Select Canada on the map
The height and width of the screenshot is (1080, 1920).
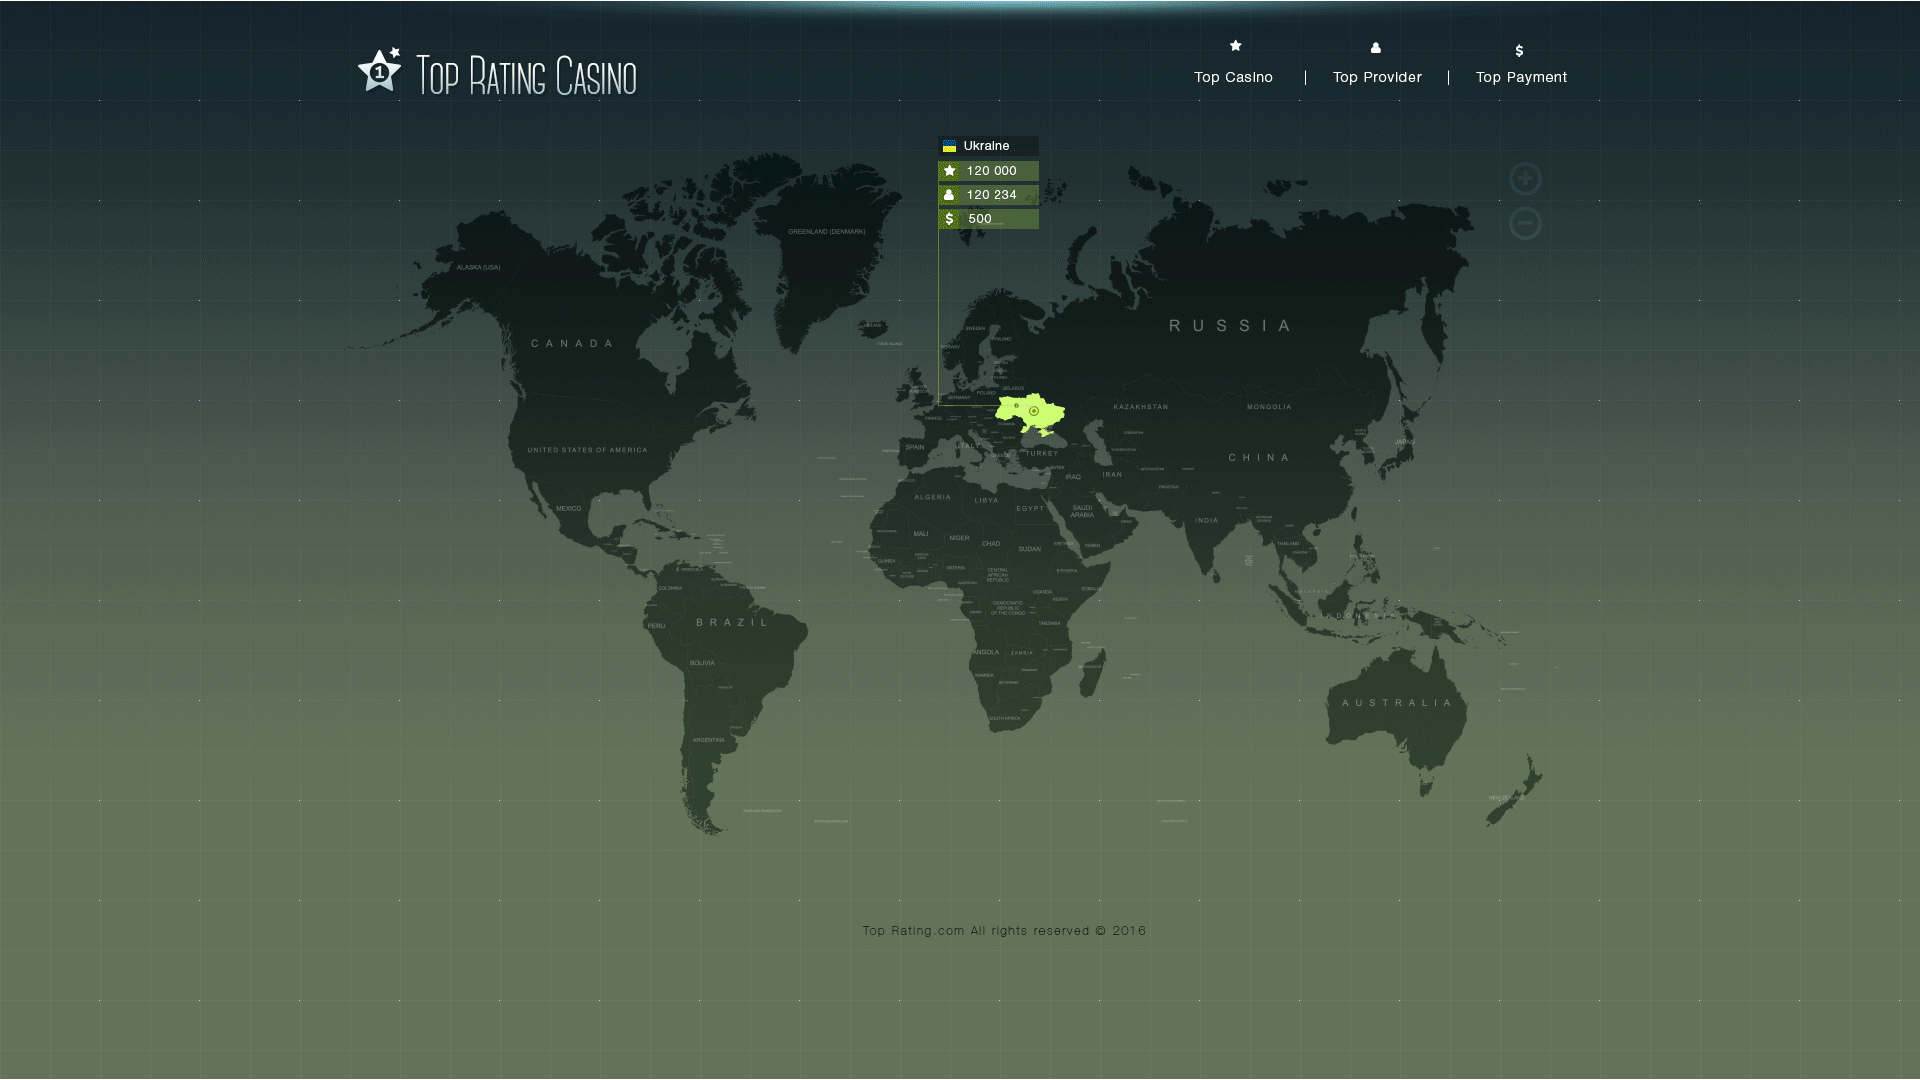[x=572, y=343]
